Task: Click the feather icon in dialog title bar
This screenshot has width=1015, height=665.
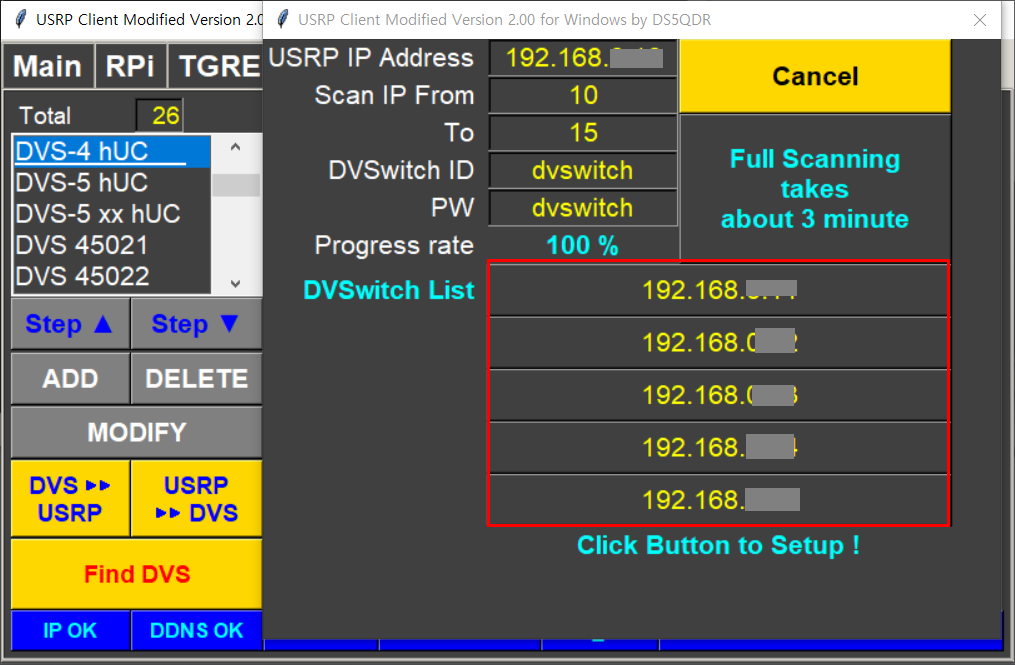Action: click(x=282, y=19)
